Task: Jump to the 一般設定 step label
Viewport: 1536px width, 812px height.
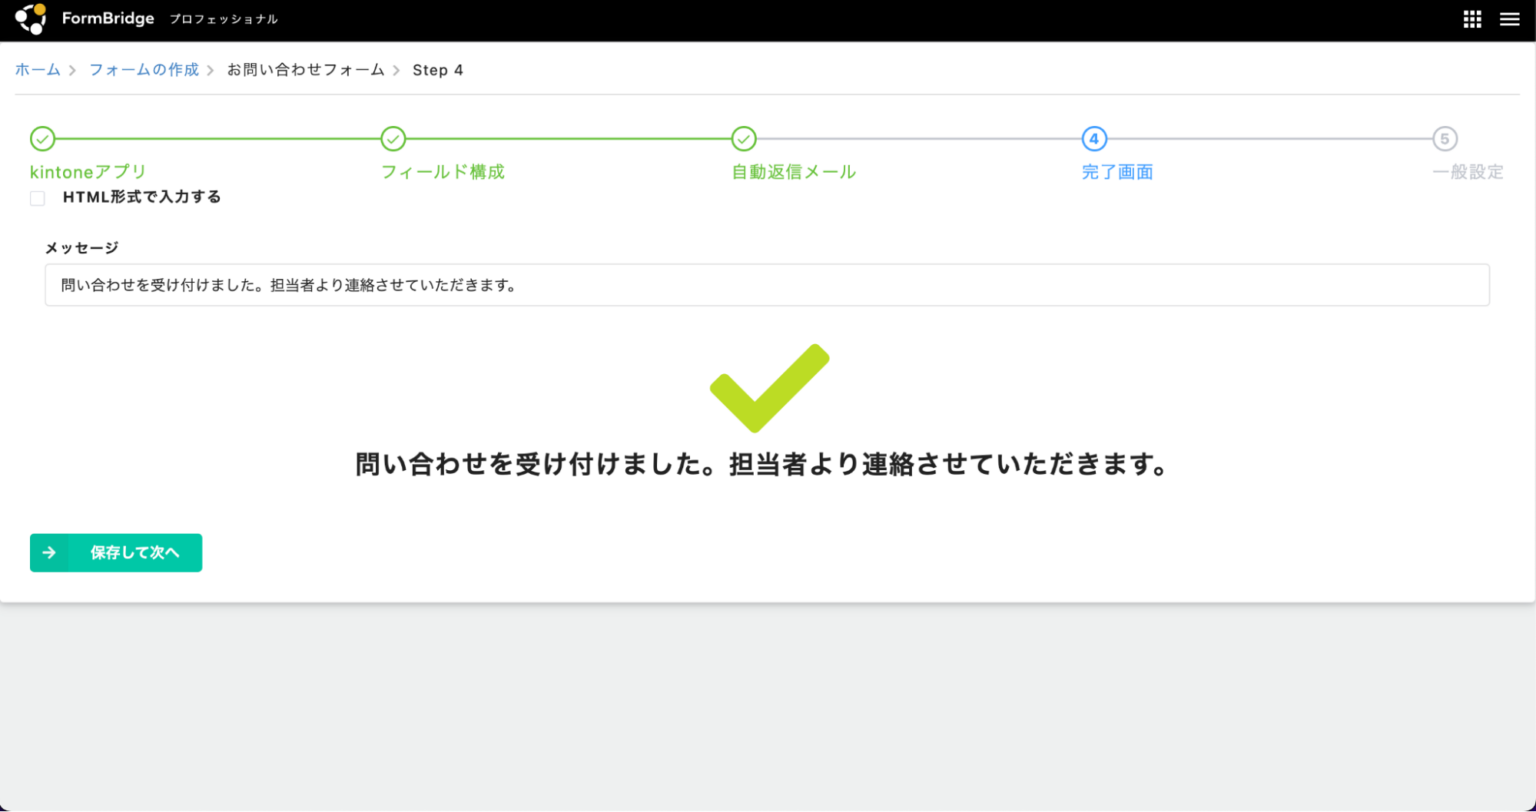Action: click(x=1467, y=172)
